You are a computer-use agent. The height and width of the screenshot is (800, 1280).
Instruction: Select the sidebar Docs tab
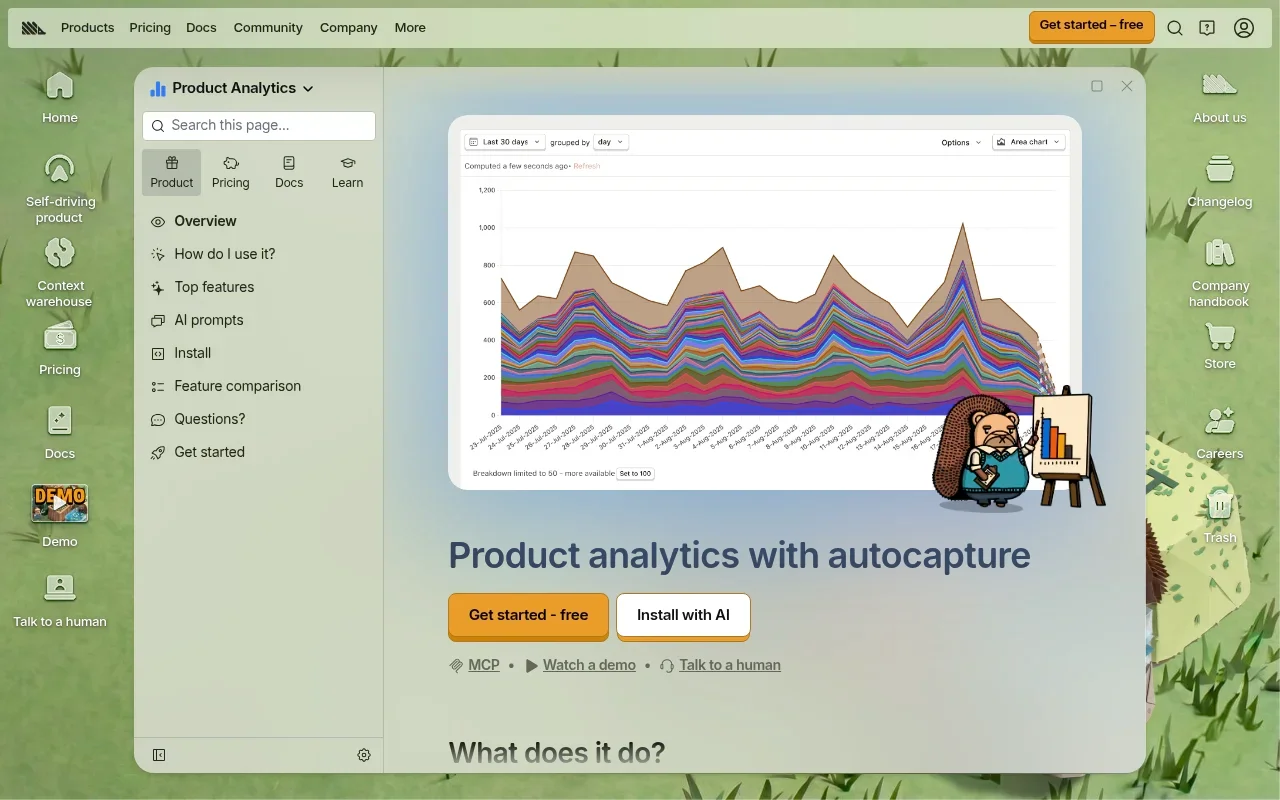coord(289,172)
